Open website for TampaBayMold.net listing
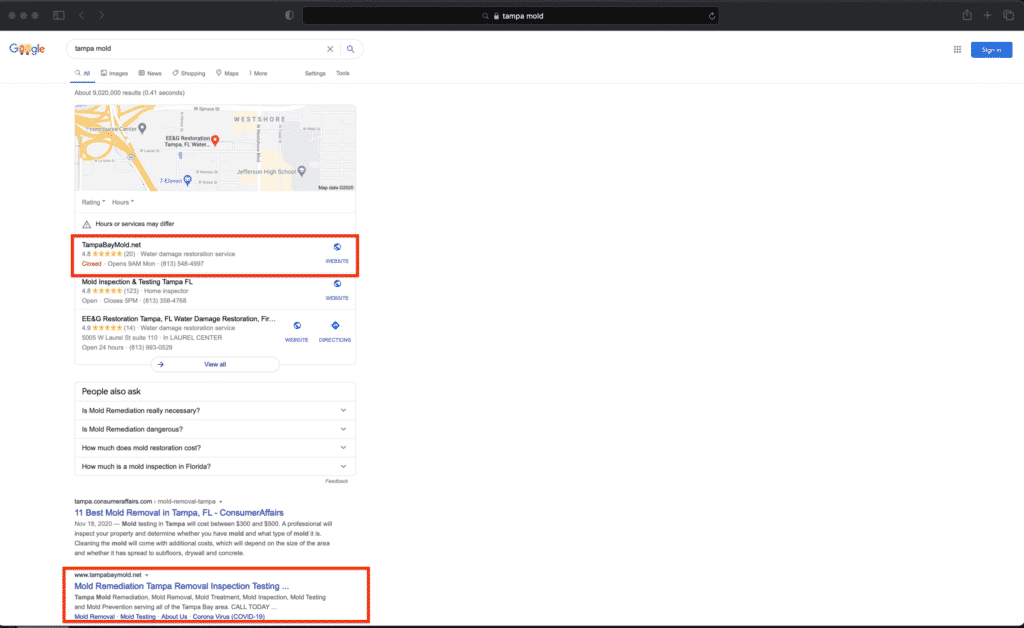This screenshot has height=628, width=1024. click(x=337, y=253)
